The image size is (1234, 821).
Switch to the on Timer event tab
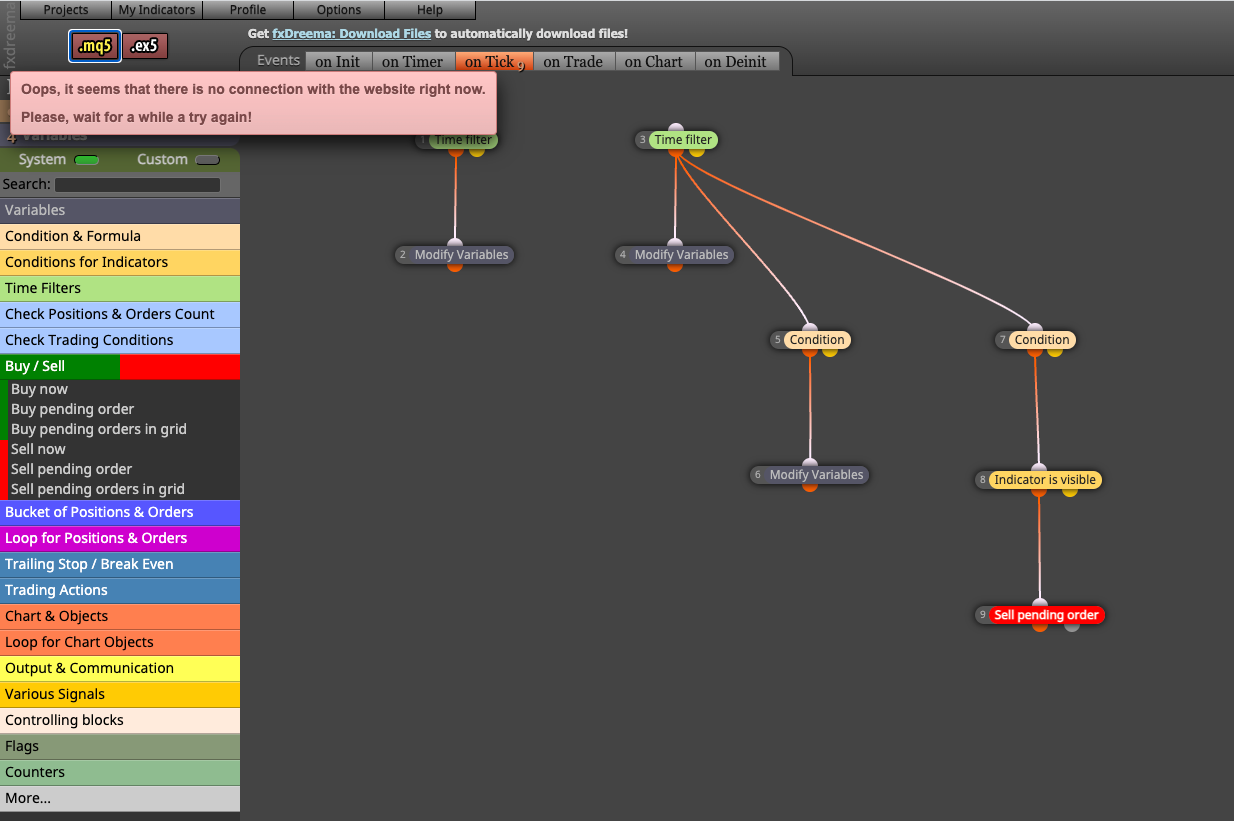pos(413,62)
